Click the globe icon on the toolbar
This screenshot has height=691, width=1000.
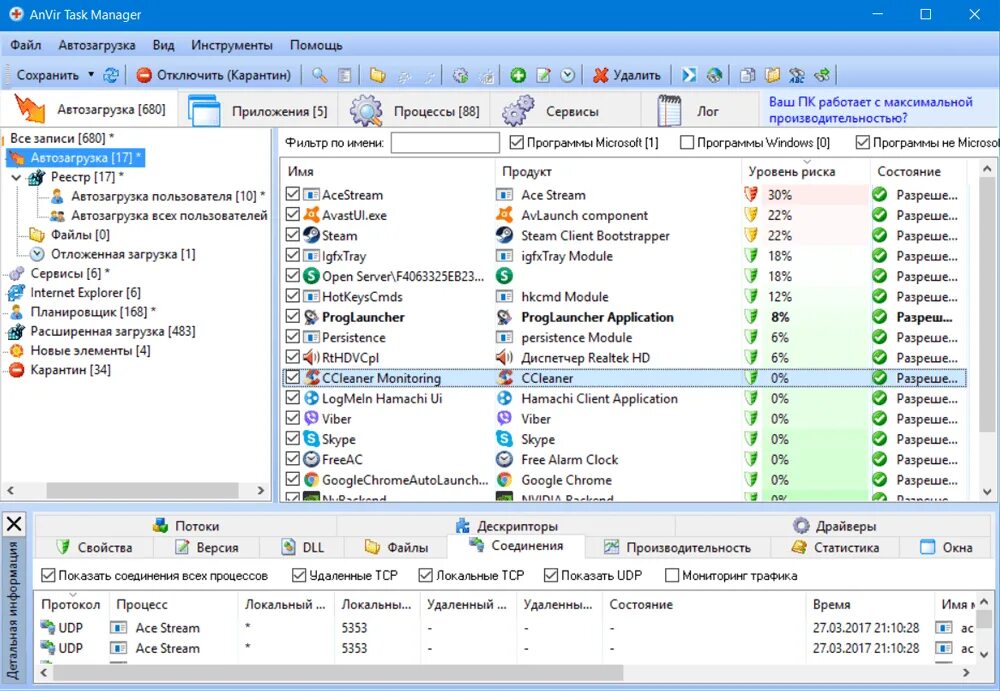715,75
